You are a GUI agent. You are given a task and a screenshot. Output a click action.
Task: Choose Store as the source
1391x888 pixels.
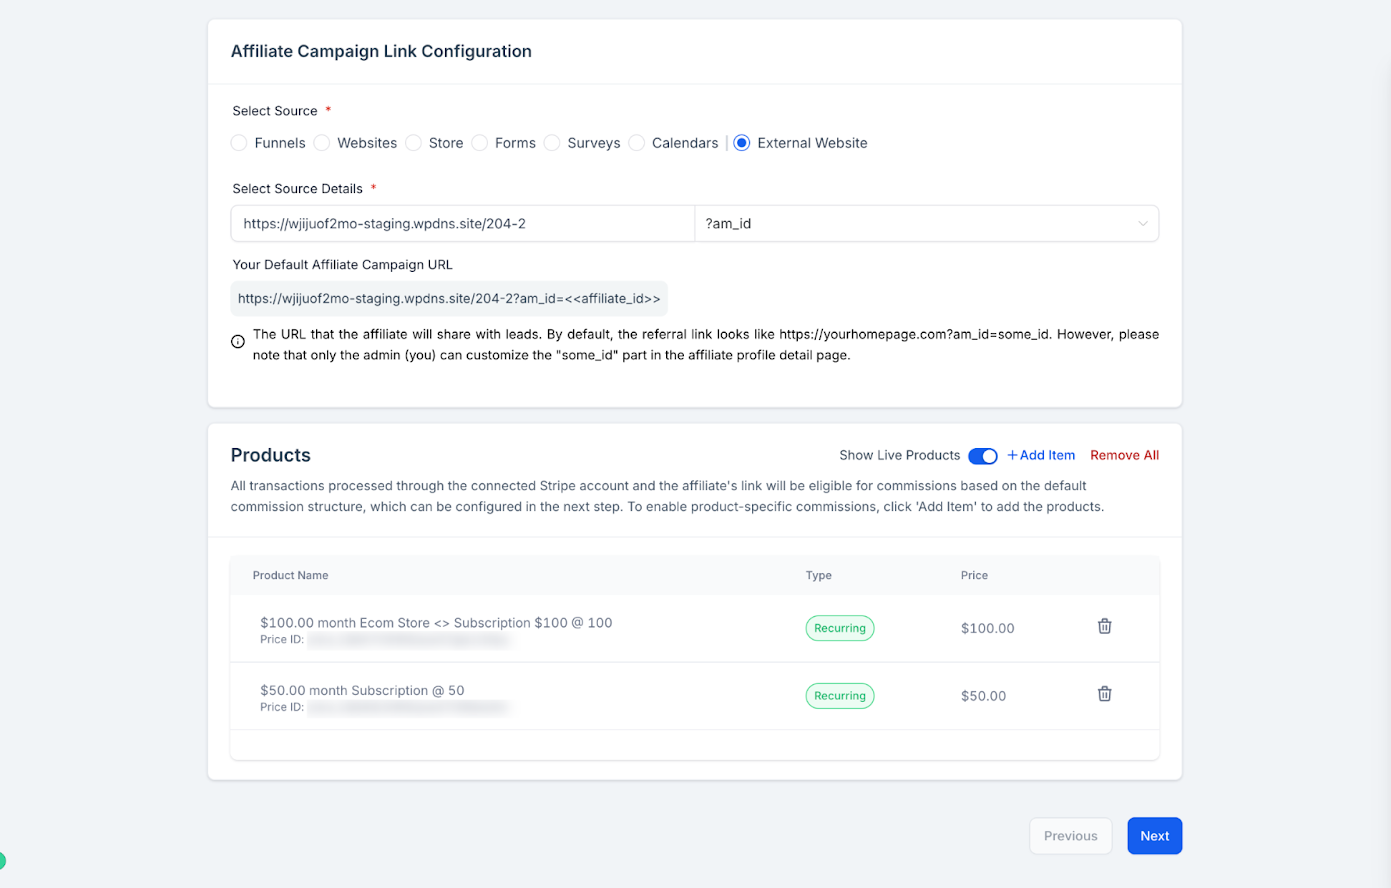(x=413, y=143)
